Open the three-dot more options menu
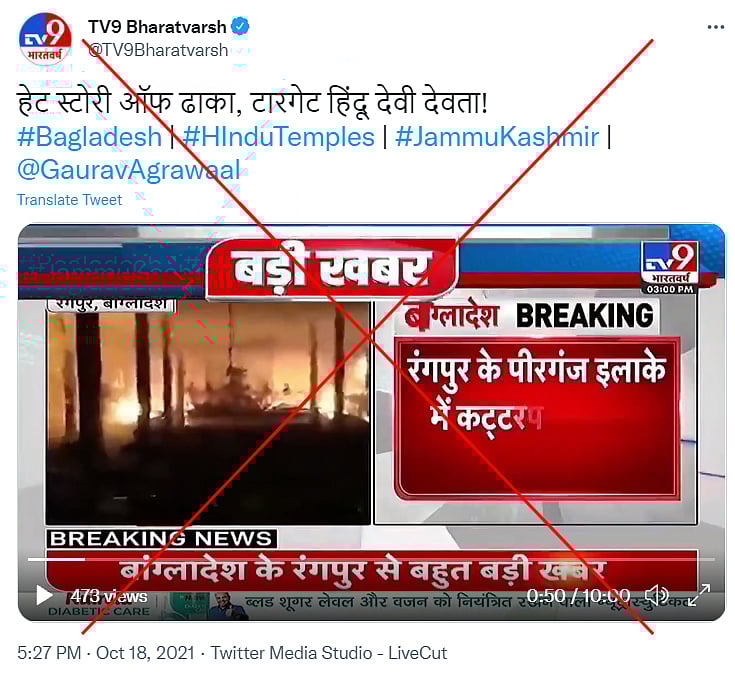Image resolution: width=735 pixels, height=675 pixels. (x=715, y=27)
